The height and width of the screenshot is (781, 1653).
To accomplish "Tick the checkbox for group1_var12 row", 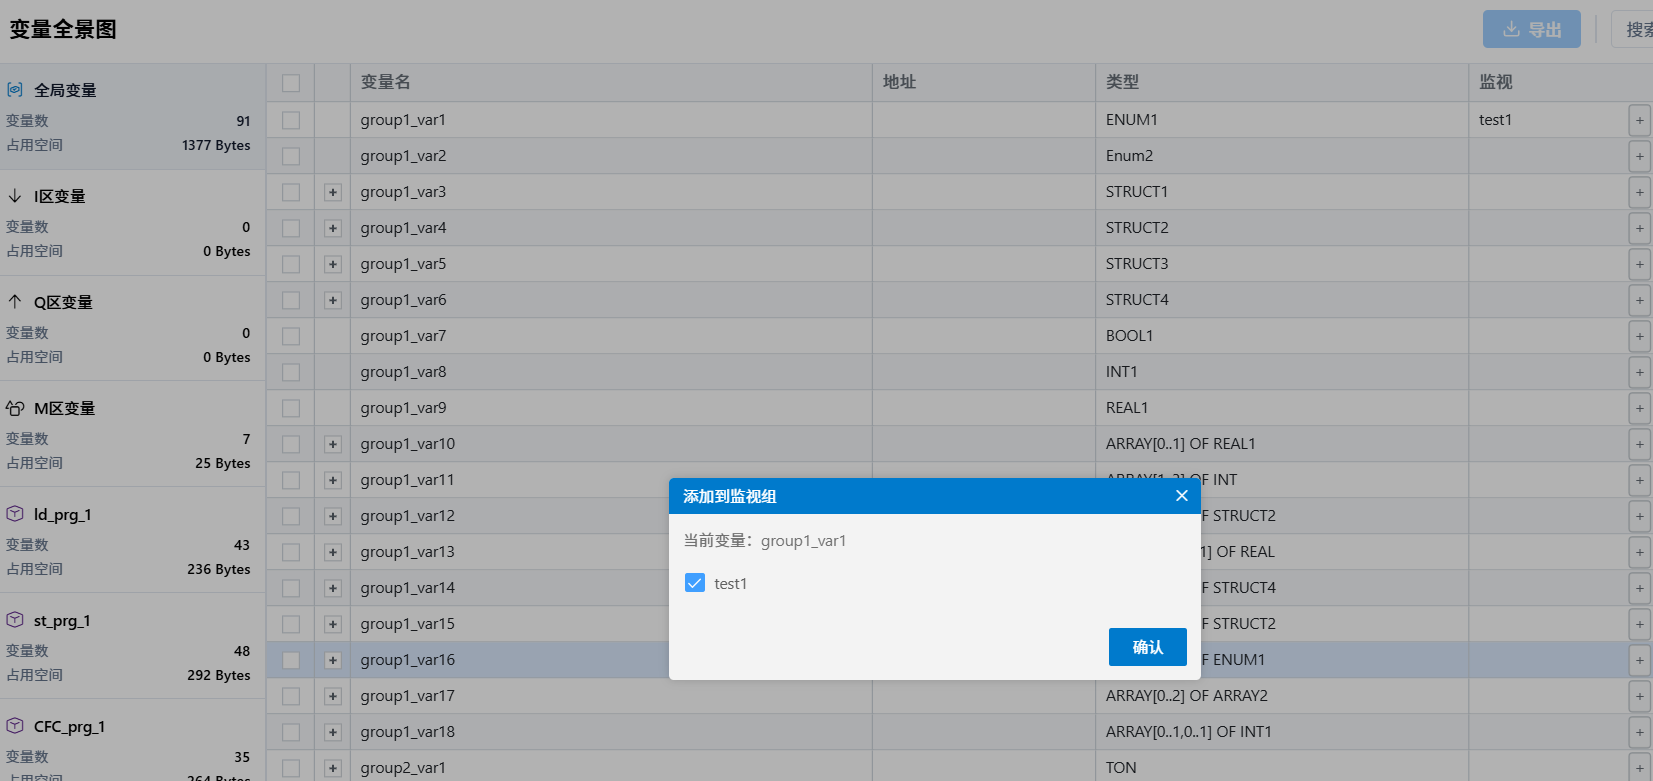I will pyautogui.click(x=291, y=516).
